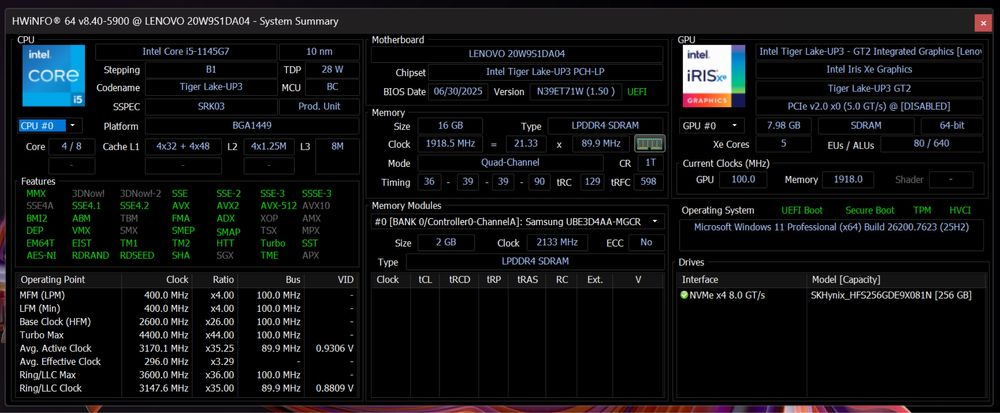Click the BIOS version N39ET71W field
1000x413 pixels.
(576, 92)
